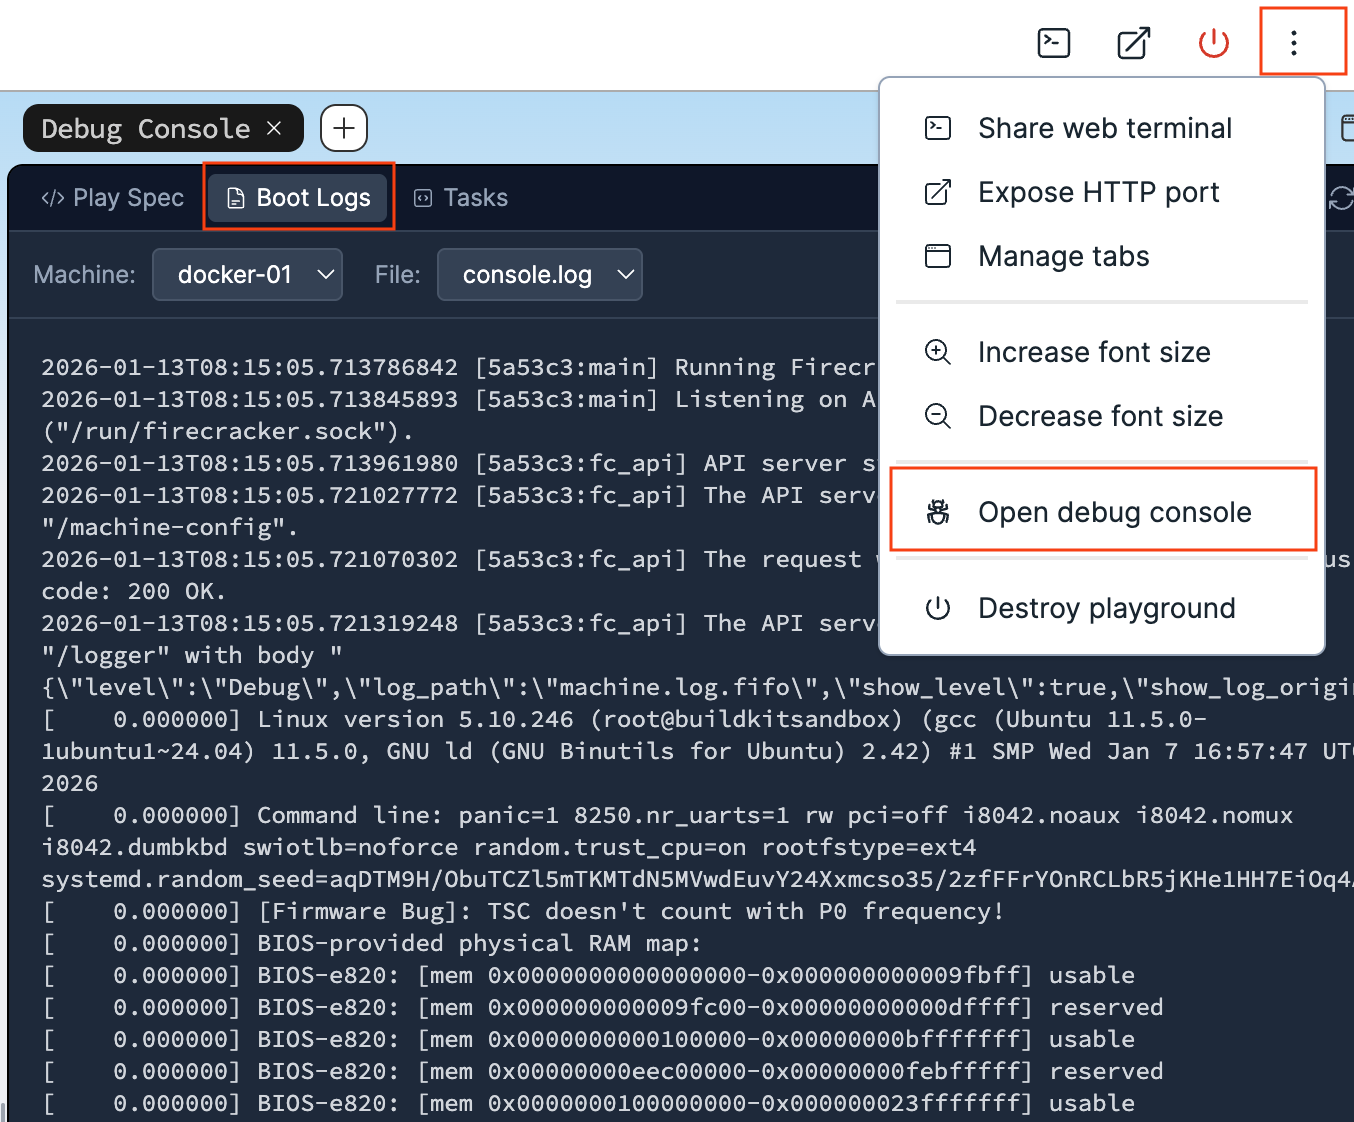Switch to the Play Spec tab
Viewport: 1354px width, 1122px height.
click(112, 197)
